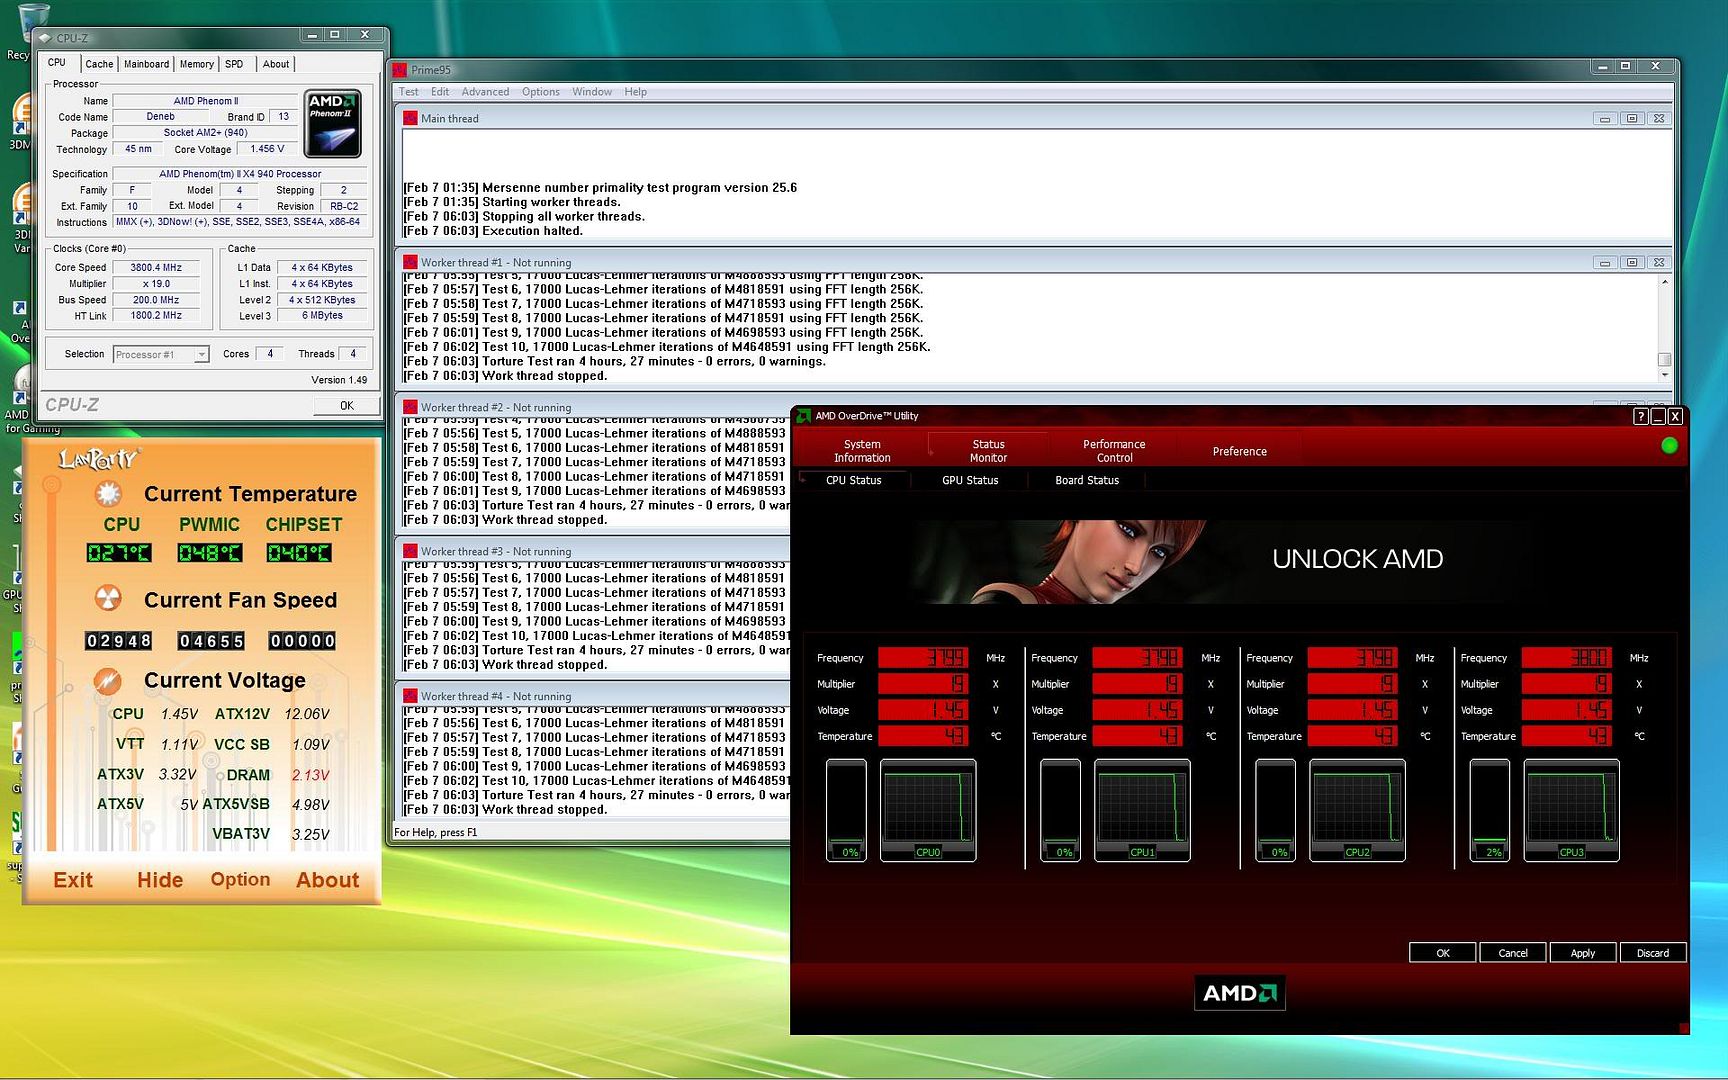Click Hide in the LanParty monitor
The height and width of the screenshot is (1080, 1728).
(160, 880)
